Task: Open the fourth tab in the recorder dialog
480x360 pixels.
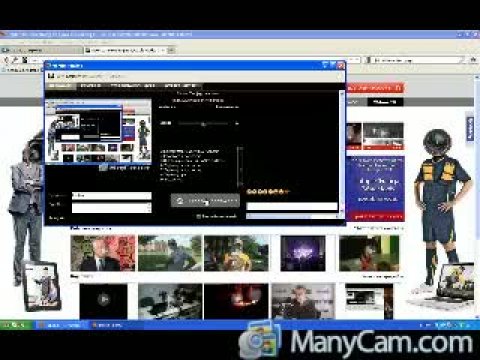Action: click(180, 86)
